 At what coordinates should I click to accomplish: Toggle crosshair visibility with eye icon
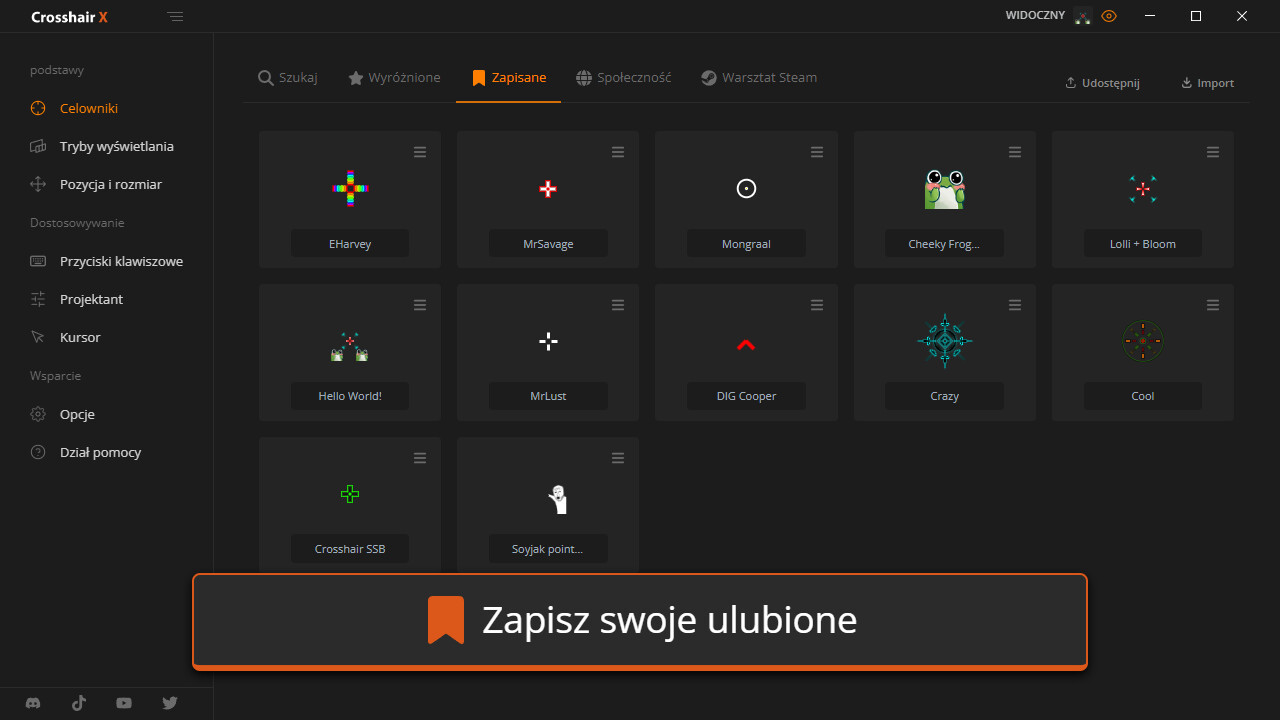point(1108,16)
